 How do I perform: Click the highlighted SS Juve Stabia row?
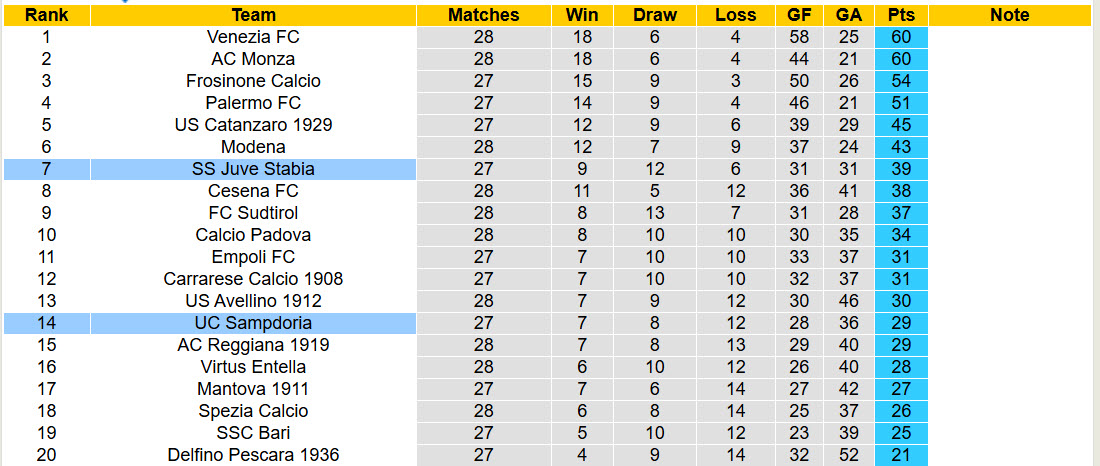(253, 169)
